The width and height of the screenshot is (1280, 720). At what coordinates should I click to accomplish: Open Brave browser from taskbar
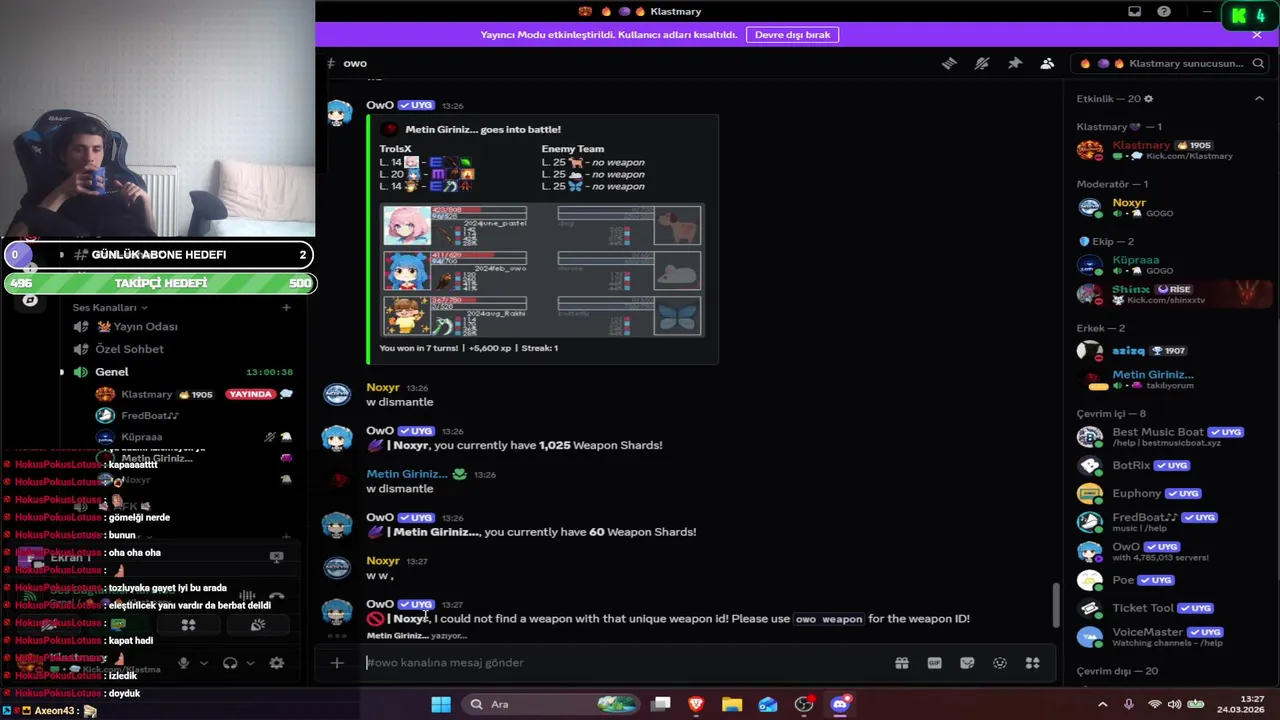tap(696, 704)
